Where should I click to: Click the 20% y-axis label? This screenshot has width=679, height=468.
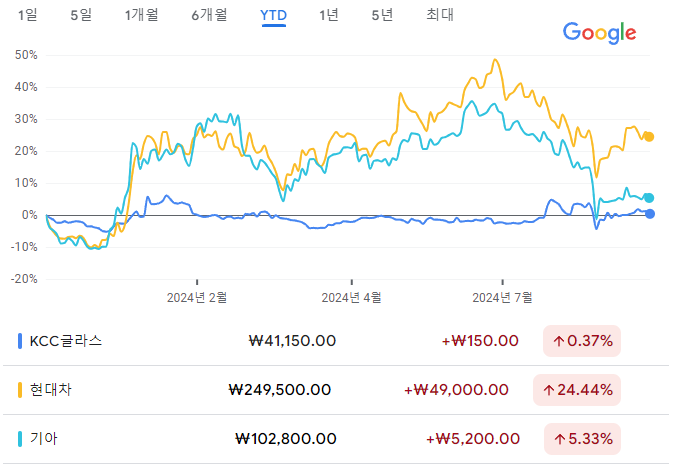[26, 151]
